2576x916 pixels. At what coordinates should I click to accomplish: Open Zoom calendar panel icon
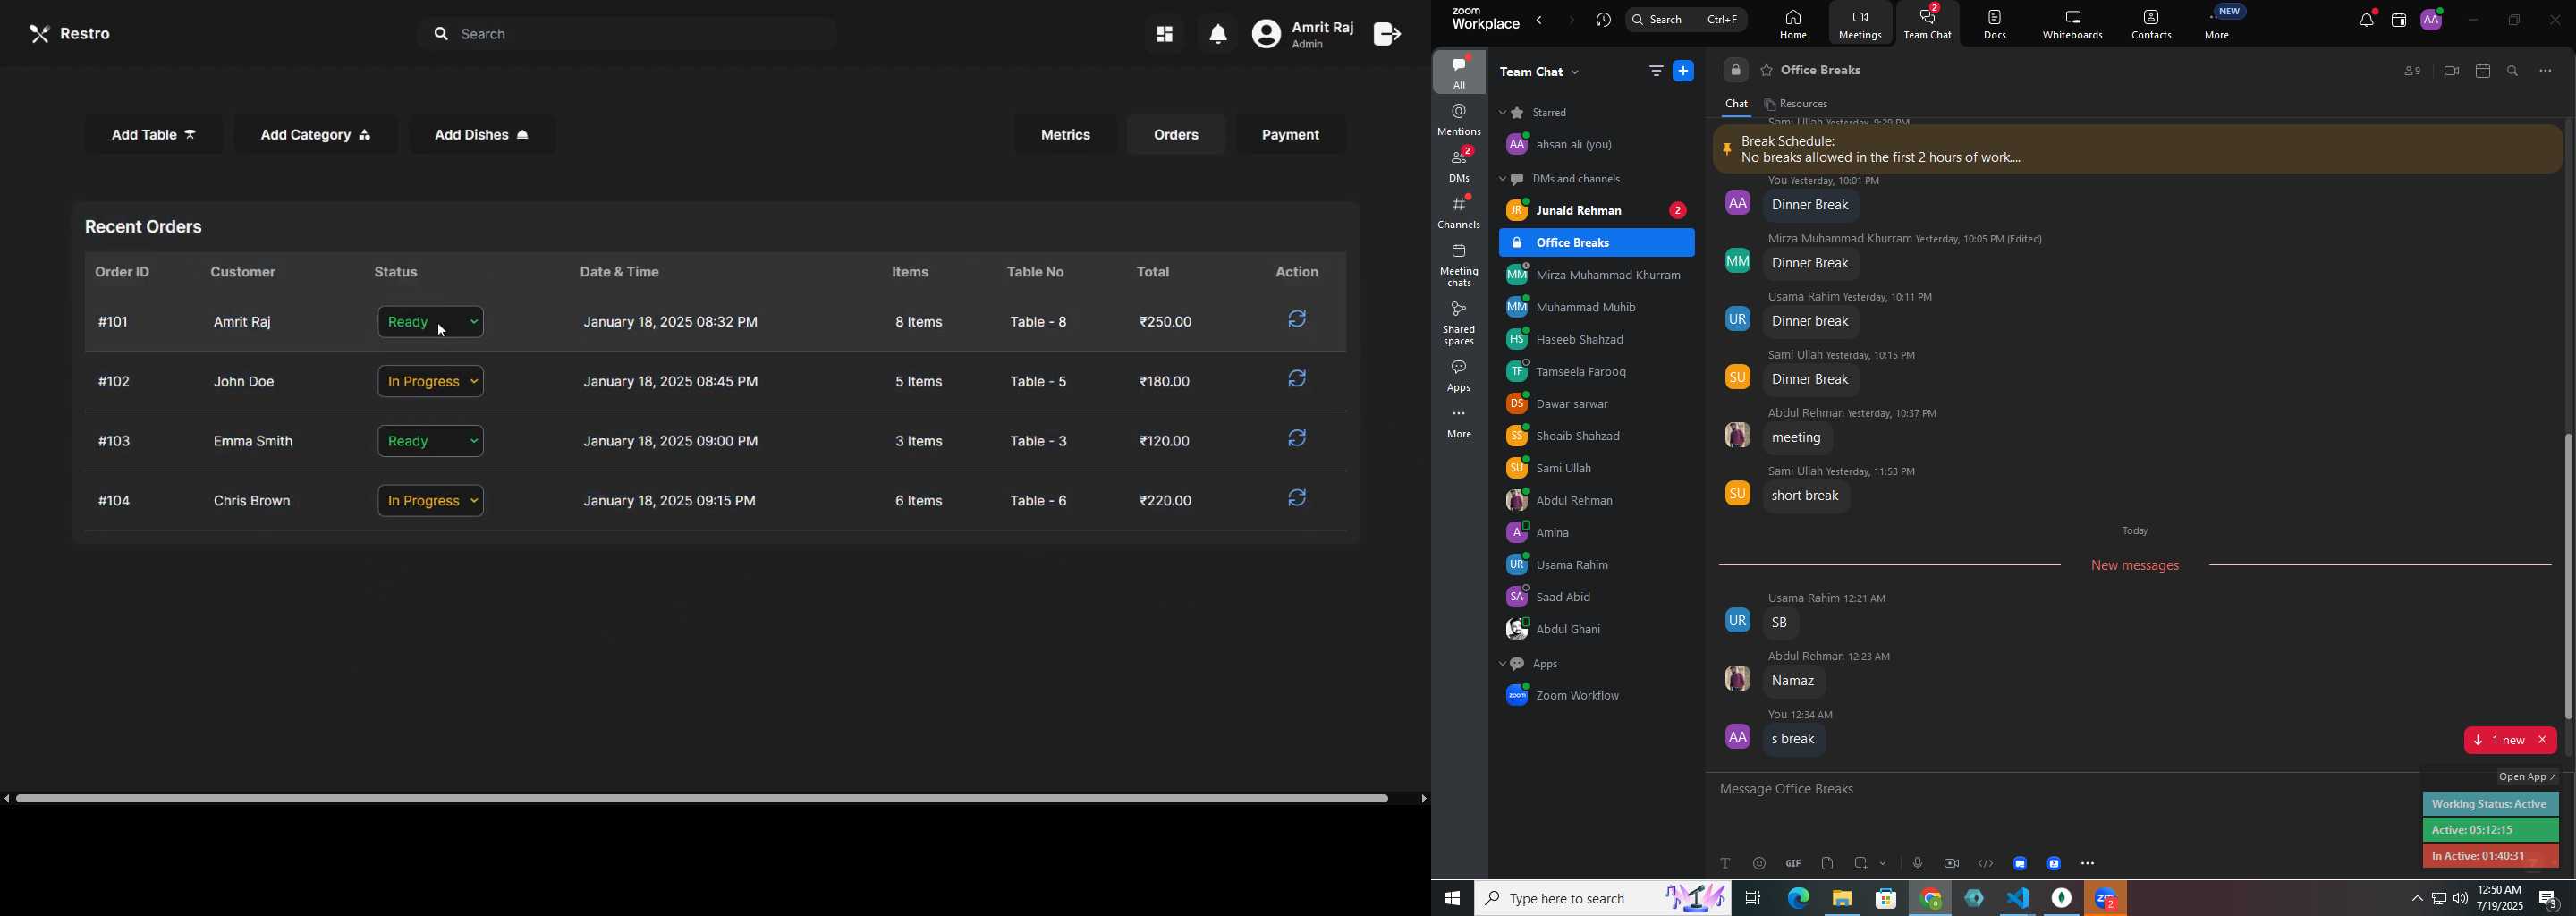2398,20
